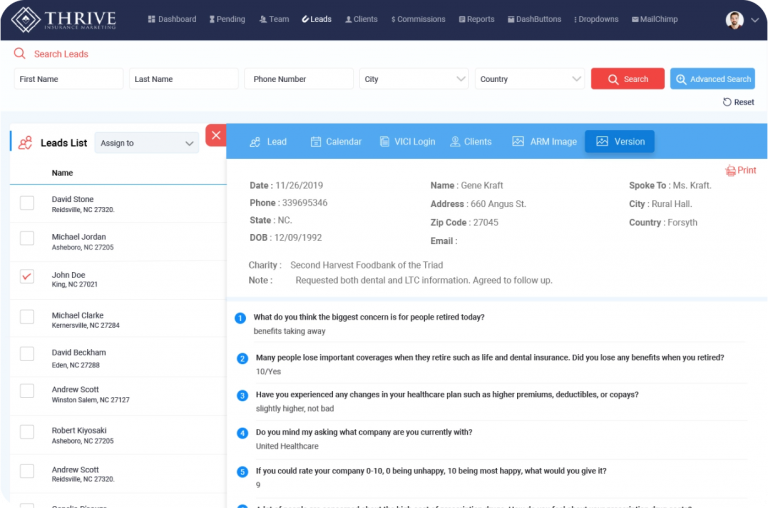Click the question number 3 badge
The height and width of the screenshot is (508, 768).
coord(242,395)
